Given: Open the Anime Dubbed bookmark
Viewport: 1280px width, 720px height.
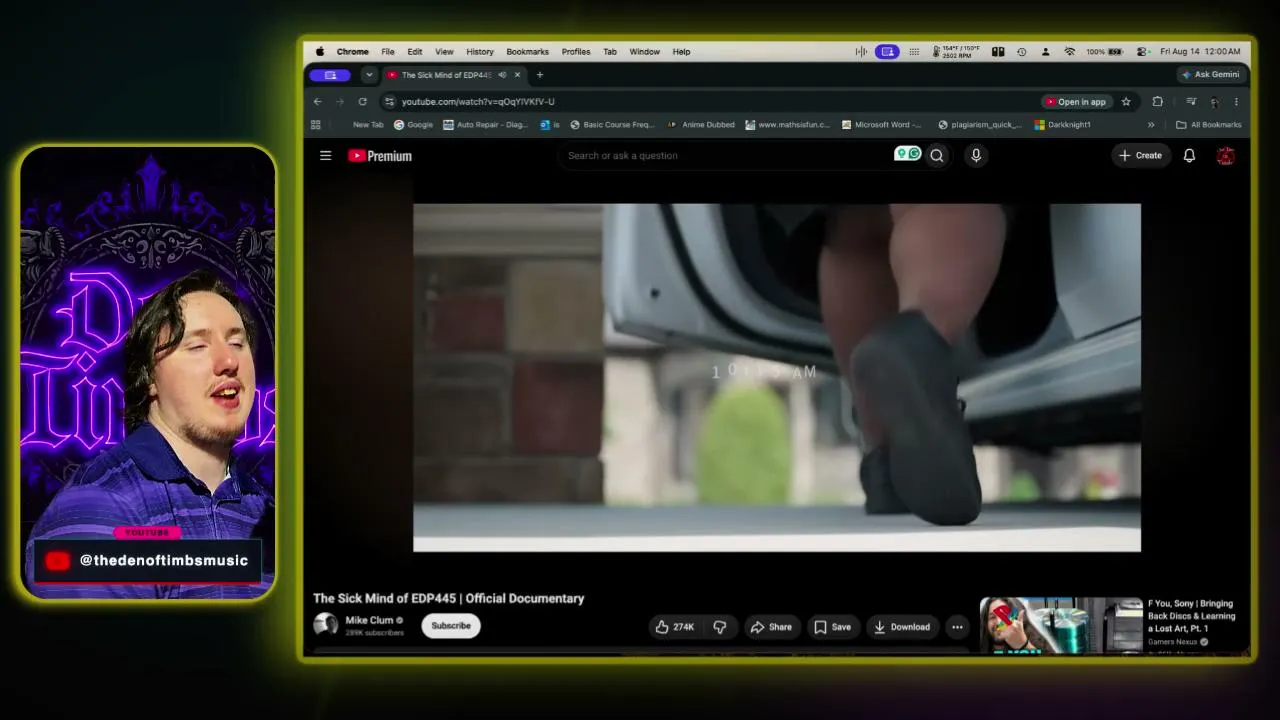Looking at the screenshot, I should click(x=701, y=125).
